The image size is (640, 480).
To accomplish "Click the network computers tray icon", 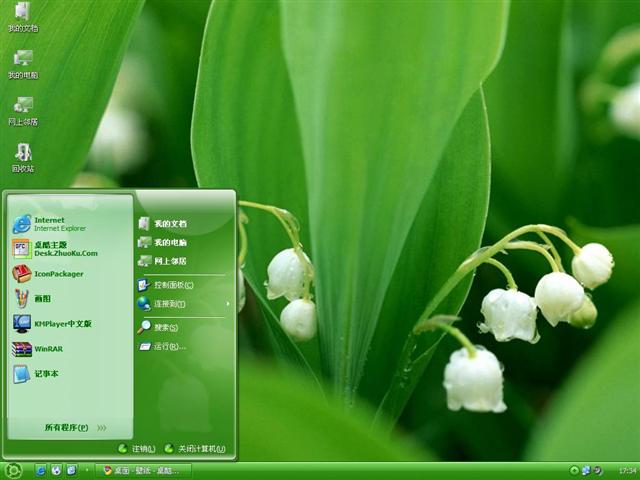I will click(x=586, y=471).
